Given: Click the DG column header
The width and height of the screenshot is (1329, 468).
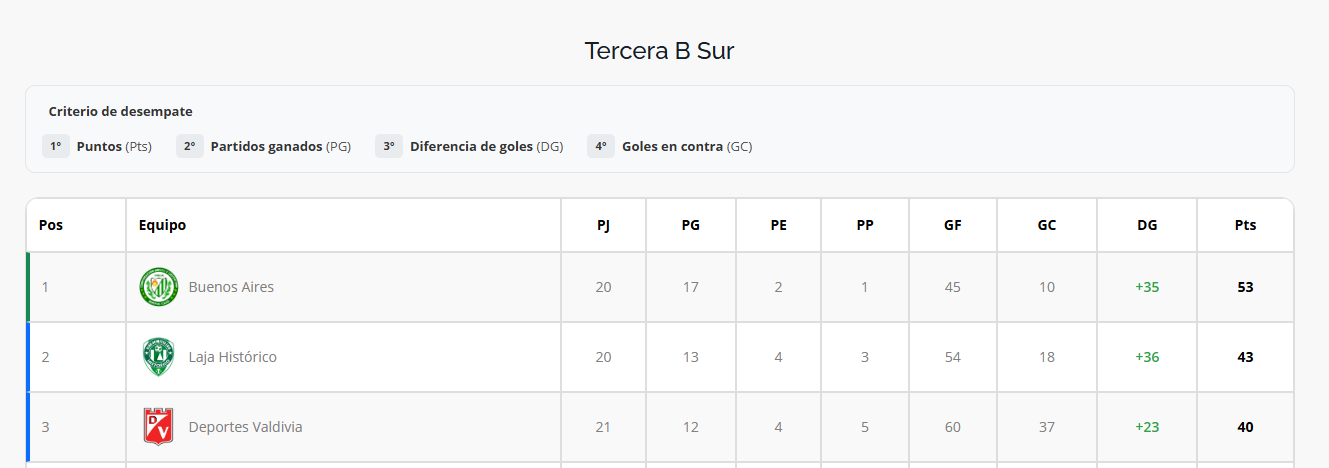Looking at the screenshot, I should point(1147,225).
